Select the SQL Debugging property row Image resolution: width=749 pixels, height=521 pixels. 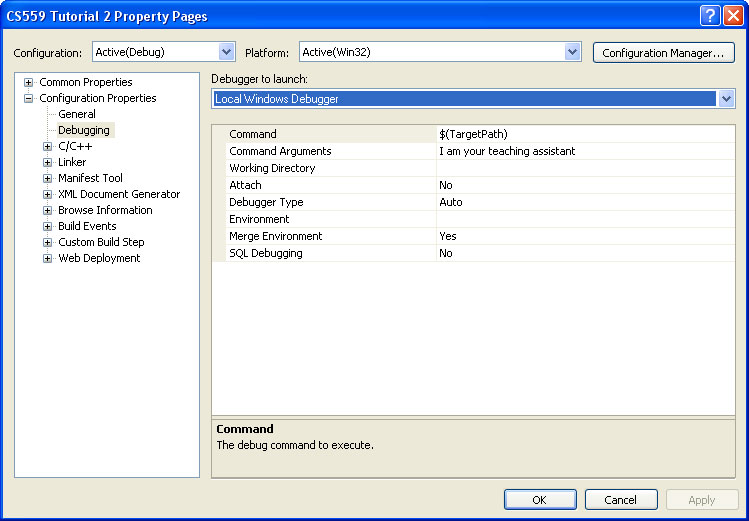click(480, 253)
